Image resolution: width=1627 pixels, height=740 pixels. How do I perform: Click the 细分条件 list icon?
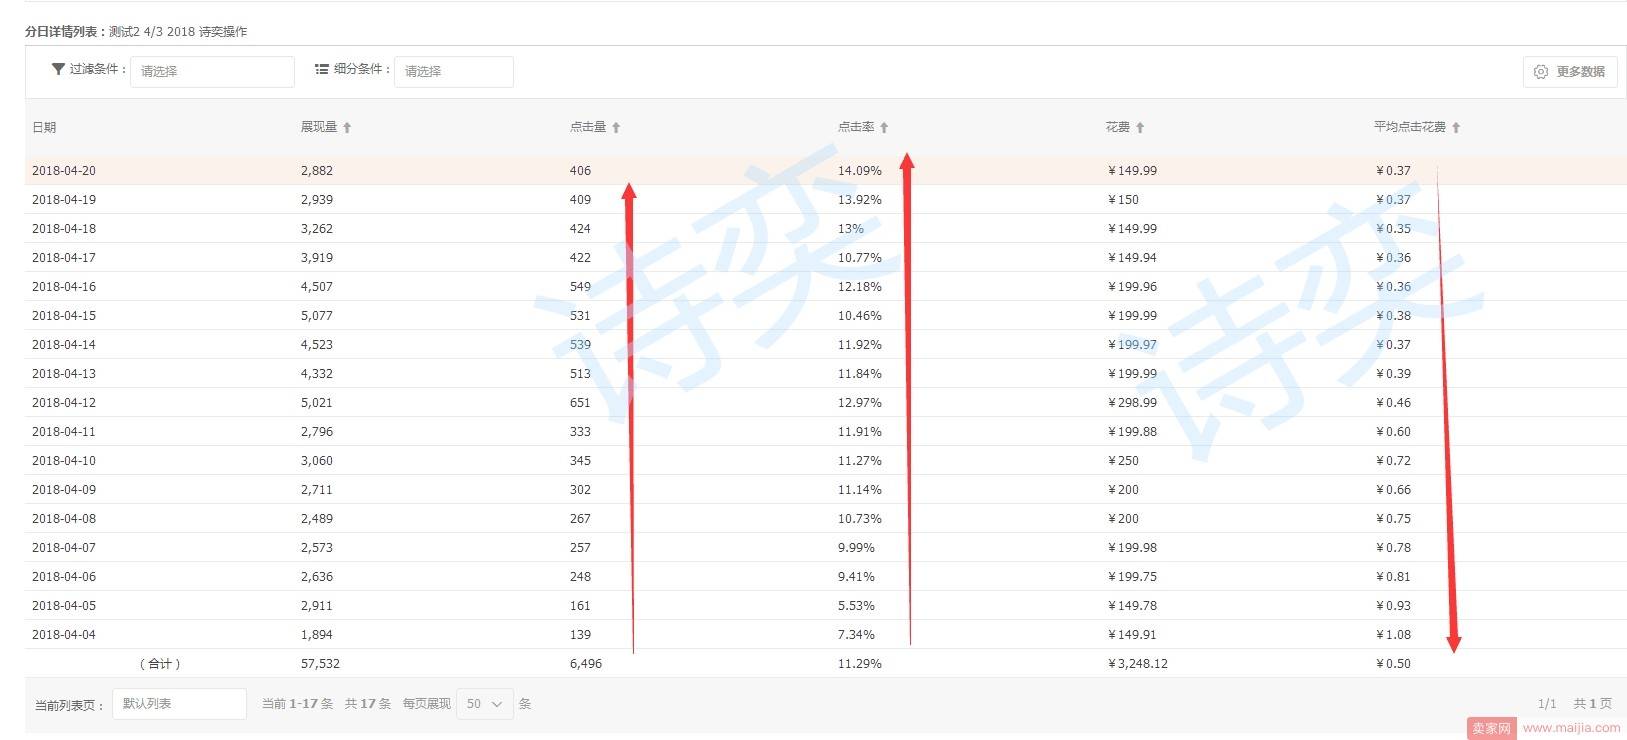tap(322, 70)
